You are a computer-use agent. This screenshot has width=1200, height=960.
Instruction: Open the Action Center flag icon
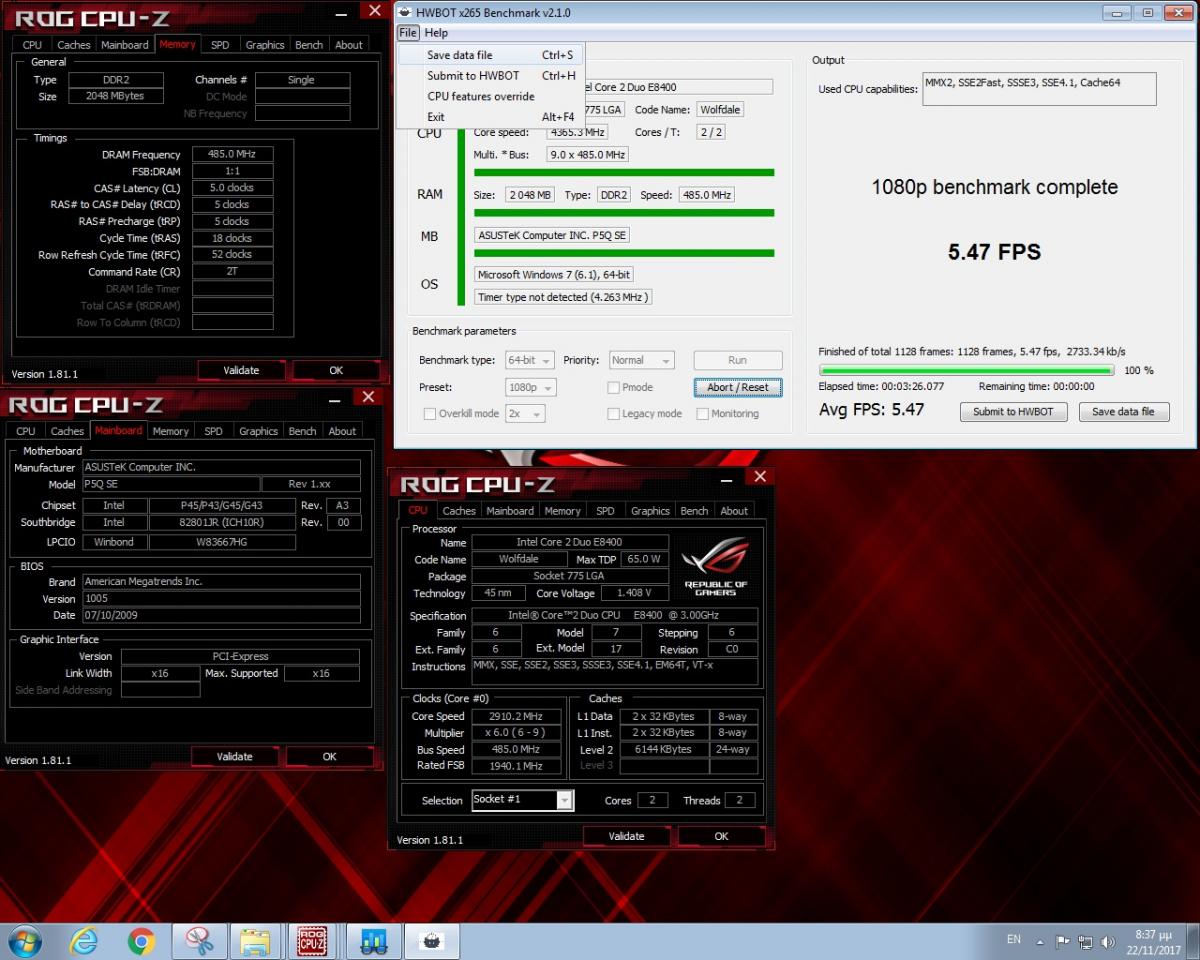tap(1063, 942)
